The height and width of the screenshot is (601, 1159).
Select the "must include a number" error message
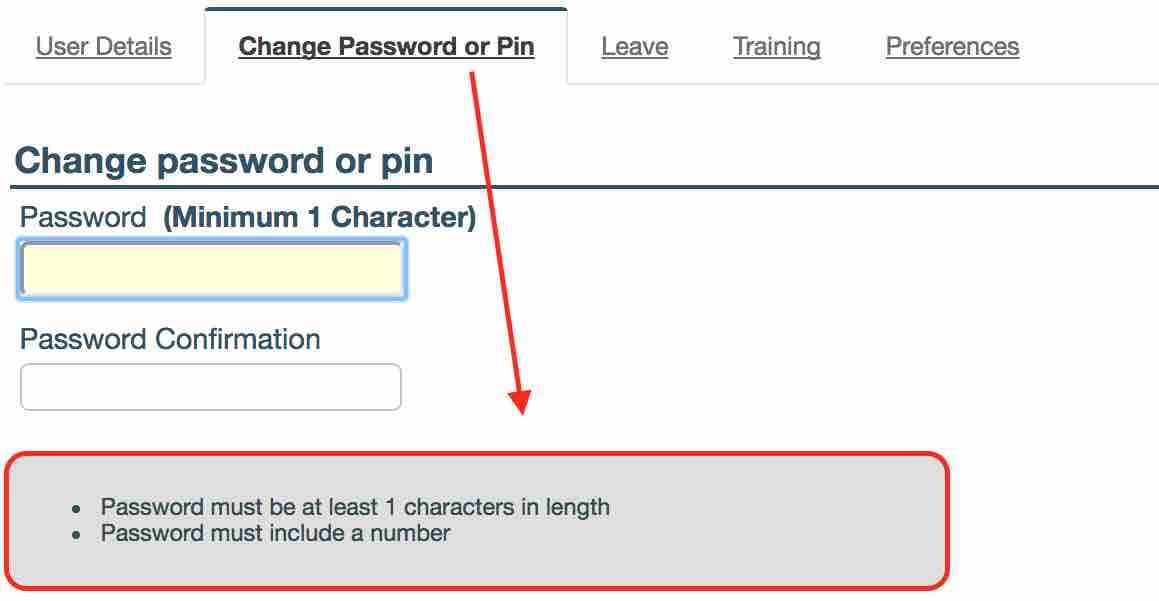tap(275, 533)
